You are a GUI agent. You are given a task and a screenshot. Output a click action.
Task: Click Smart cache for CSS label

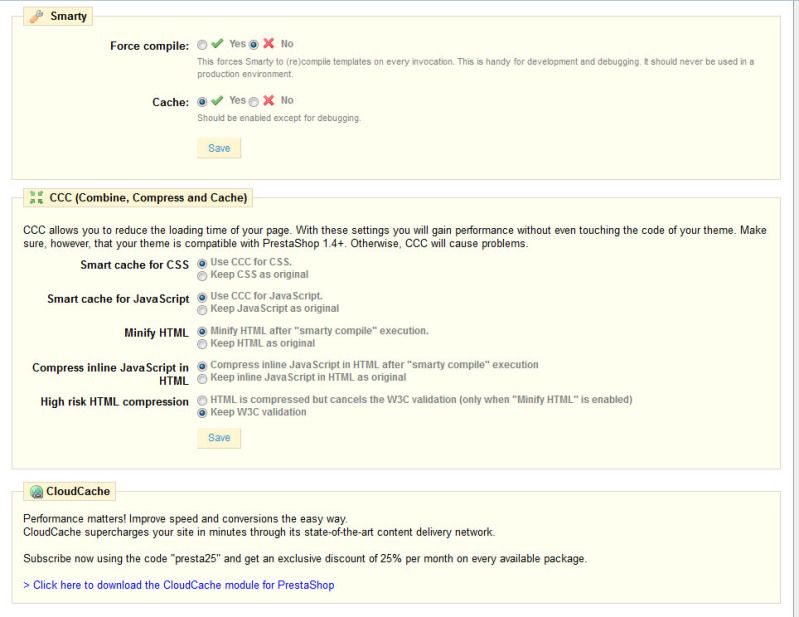[135, 265]
